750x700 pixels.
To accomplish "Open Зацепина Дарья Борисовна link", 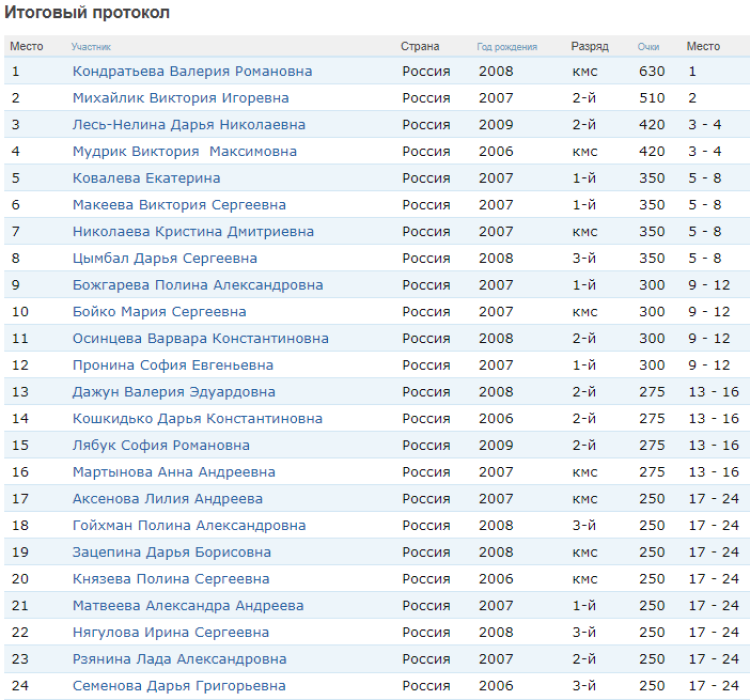I will click(171, 552).
